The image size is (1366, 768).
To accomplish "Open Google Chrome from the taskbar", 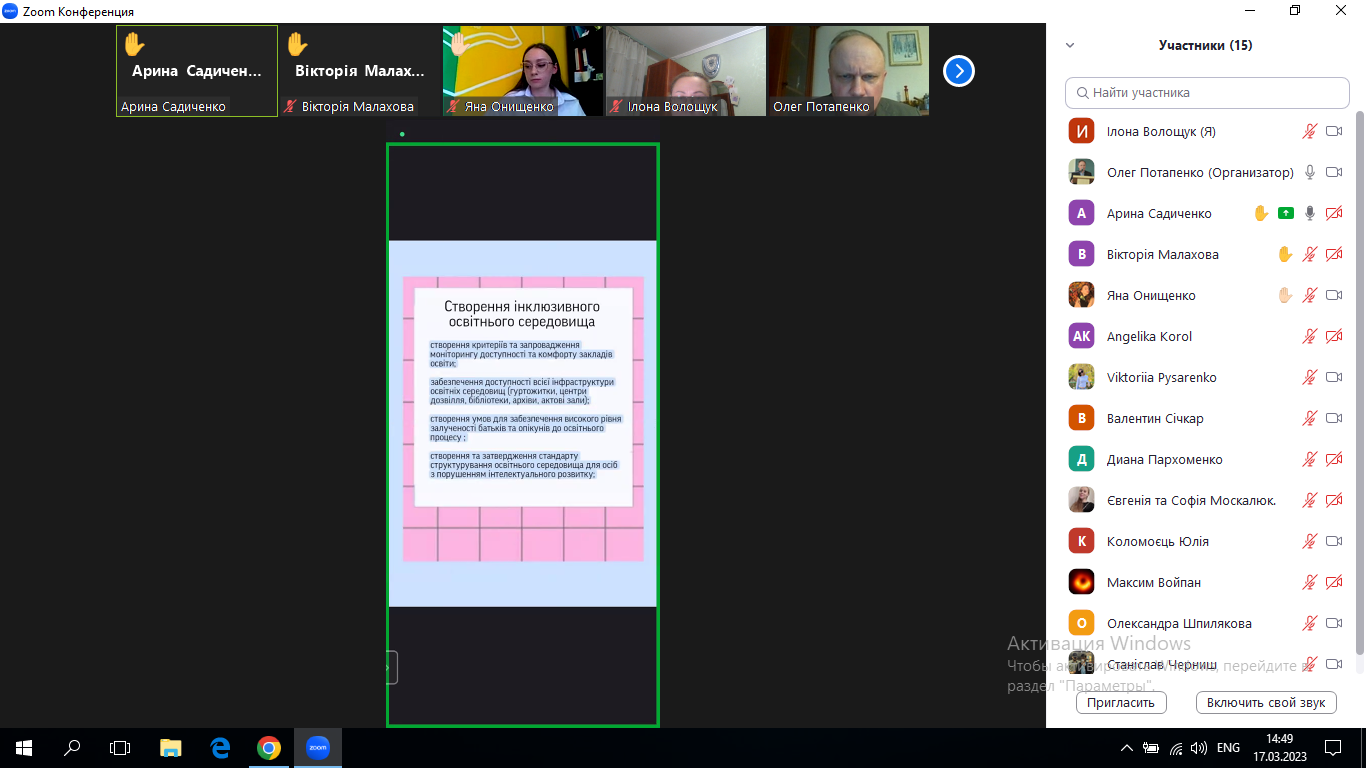I will pyautogui.click(x=268, y=747).
